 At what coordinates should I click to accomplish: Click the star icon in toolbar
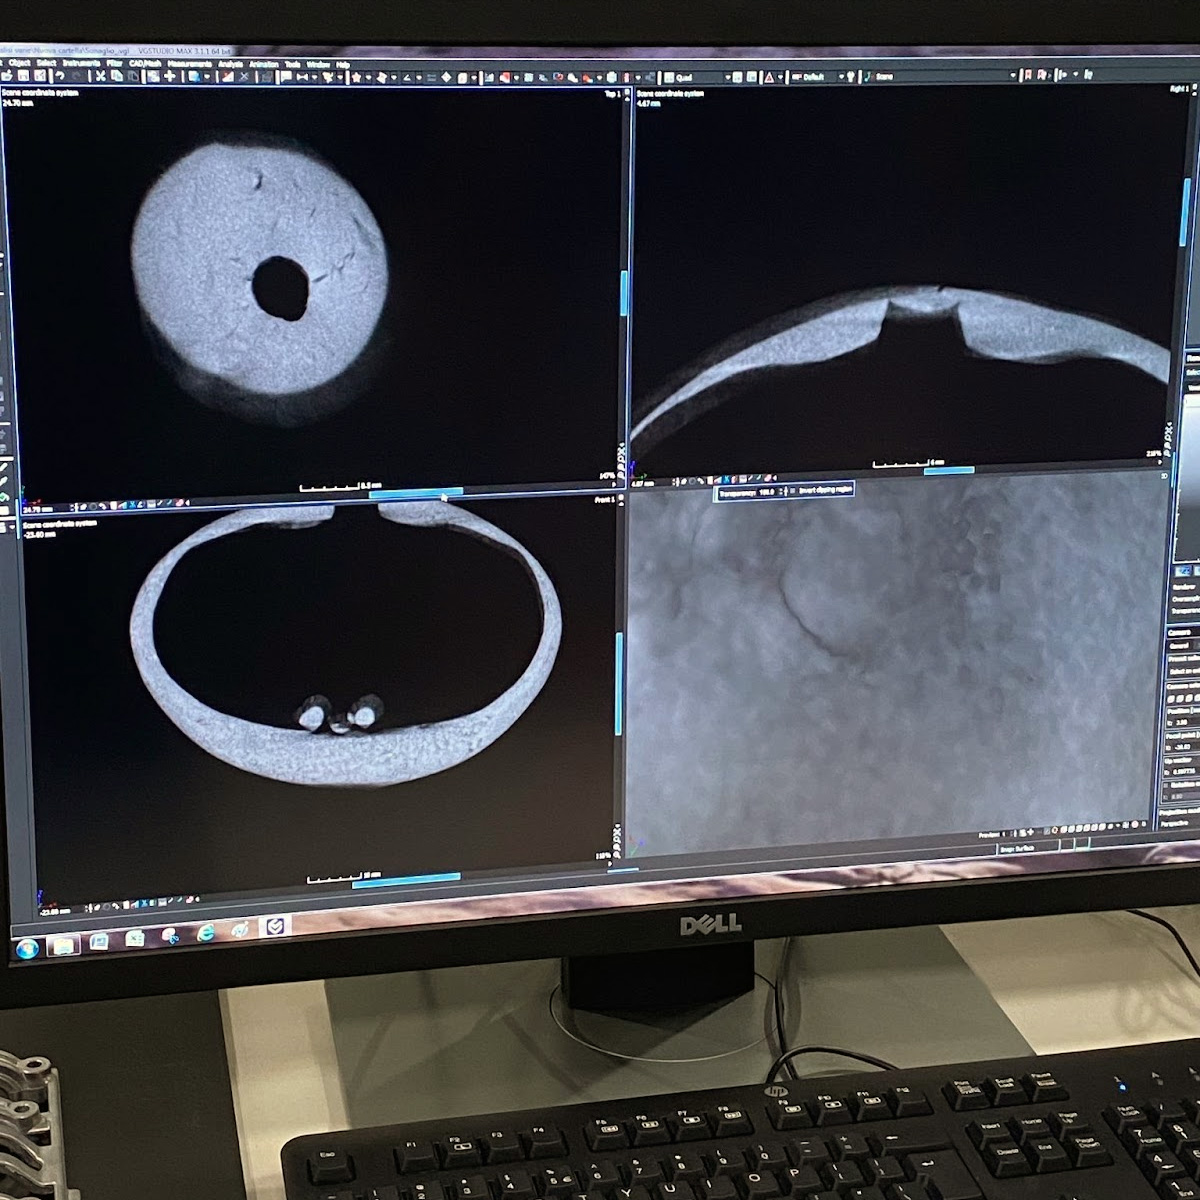pyautogui.click(x=356, y=76)
